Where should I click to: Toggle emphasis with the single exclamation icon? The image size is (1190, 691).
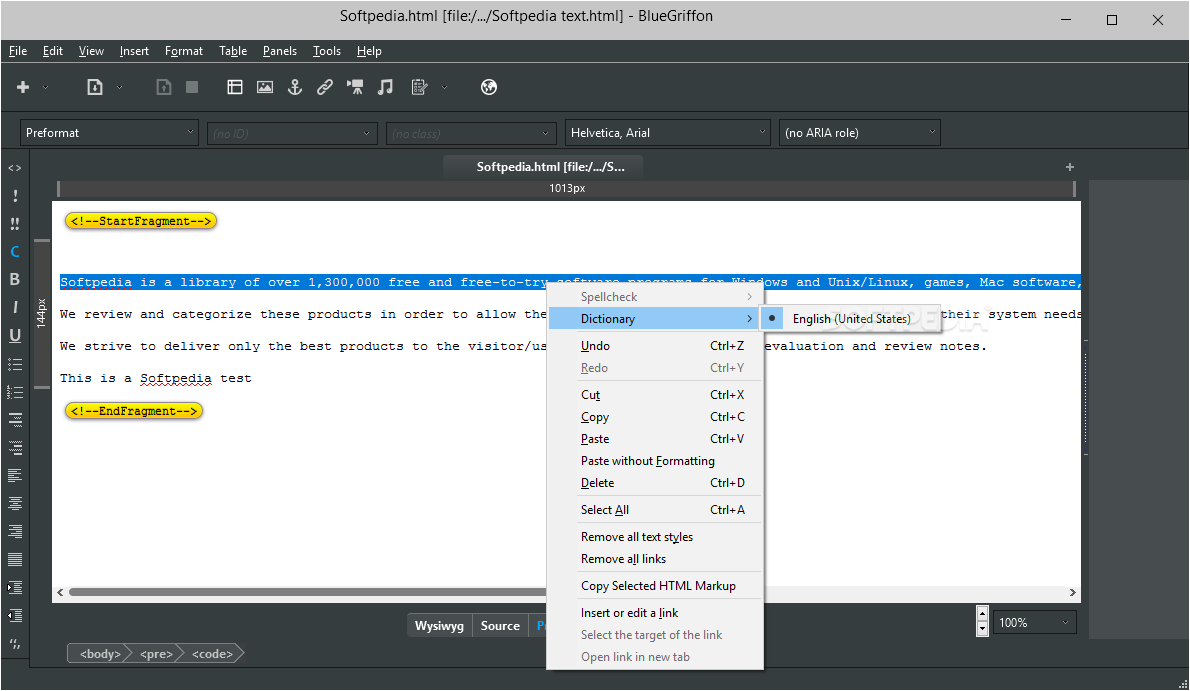click(14, 196)
